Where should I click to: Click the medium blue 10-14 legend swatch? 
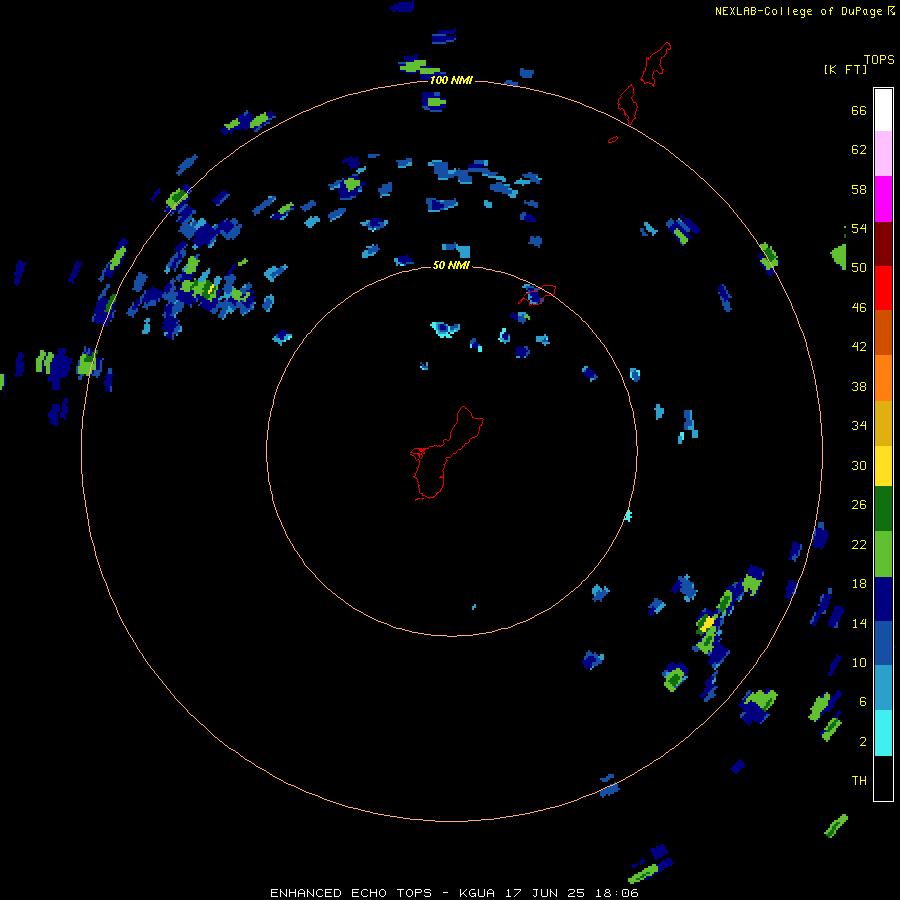(x=883, y=643)
